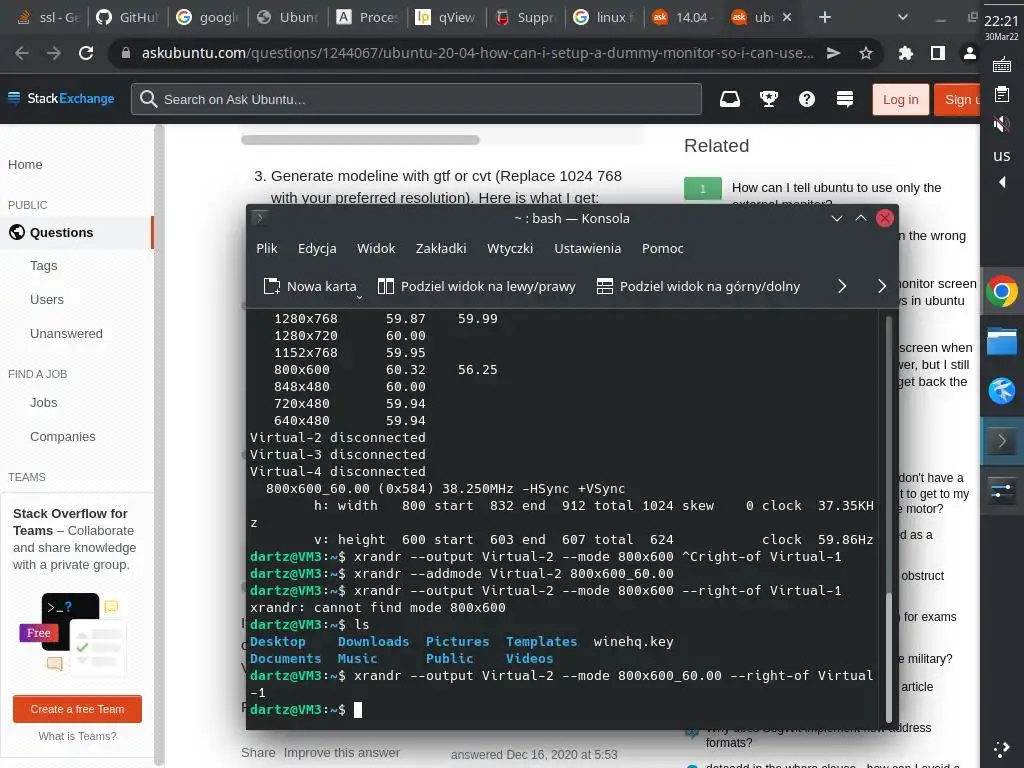The width and height of the screenshot is (1024, 768).
Task: Open Widok menu in Konsola
Action: click(x=376, y=248)
